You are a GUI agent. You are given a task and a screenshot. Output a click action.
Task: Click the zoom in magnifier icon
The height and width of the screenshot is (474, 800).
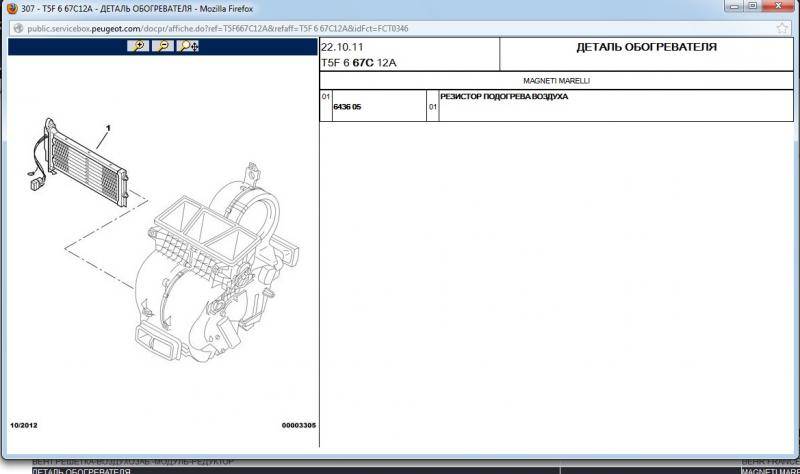138,46
